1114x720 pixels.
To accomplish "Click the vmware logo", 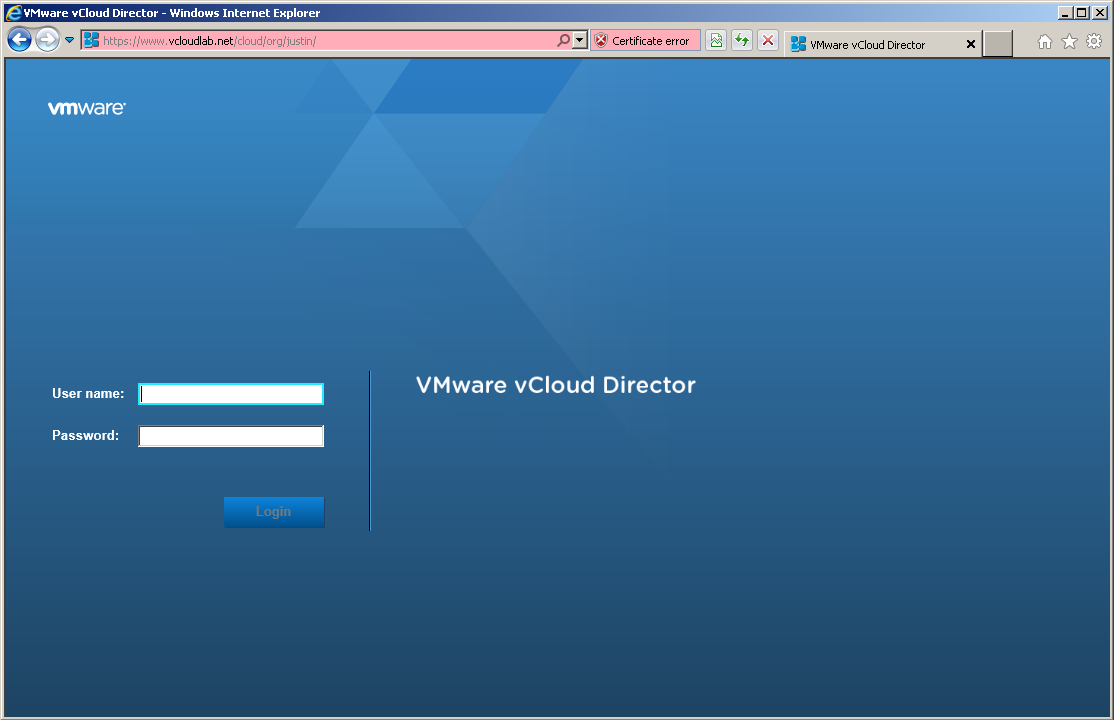I will (87, 108).
